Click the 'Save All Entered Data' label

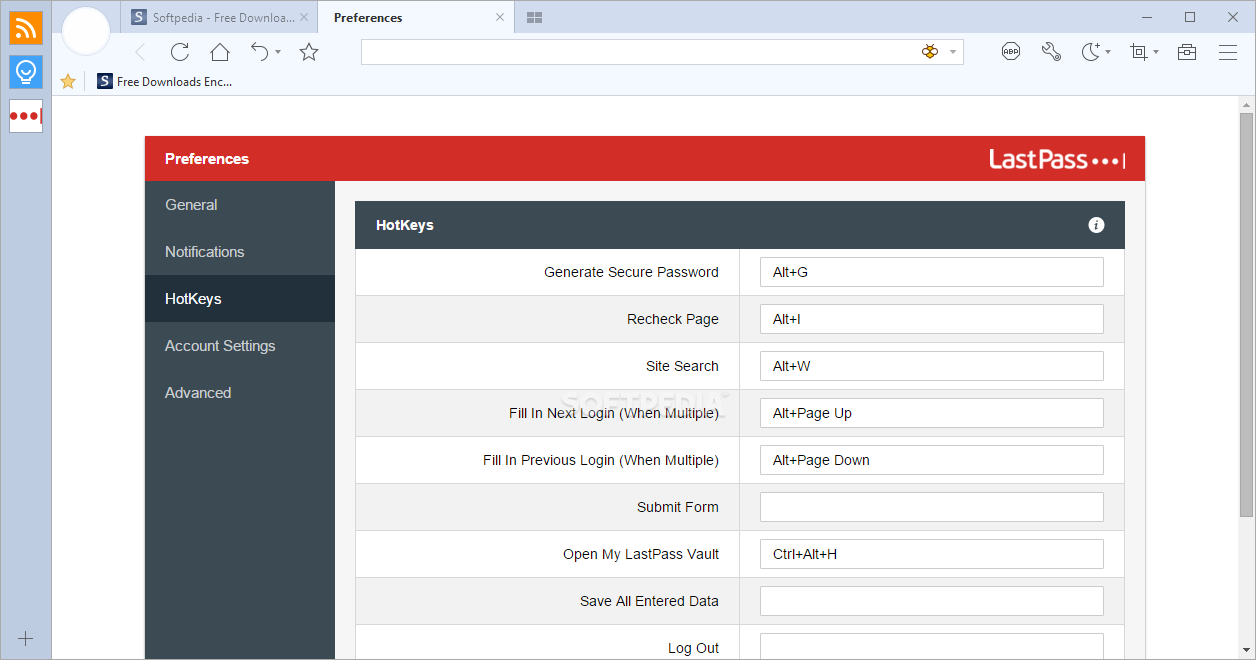click(649, 601)
